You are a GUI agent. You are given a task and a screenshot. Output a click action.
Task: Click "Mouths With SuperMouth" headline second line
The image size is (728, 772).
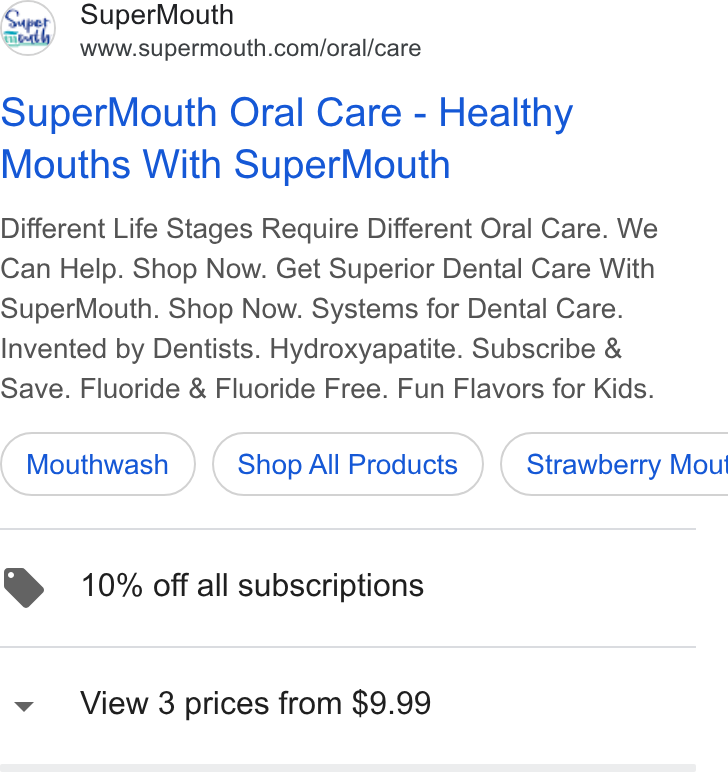pos(225,164)
